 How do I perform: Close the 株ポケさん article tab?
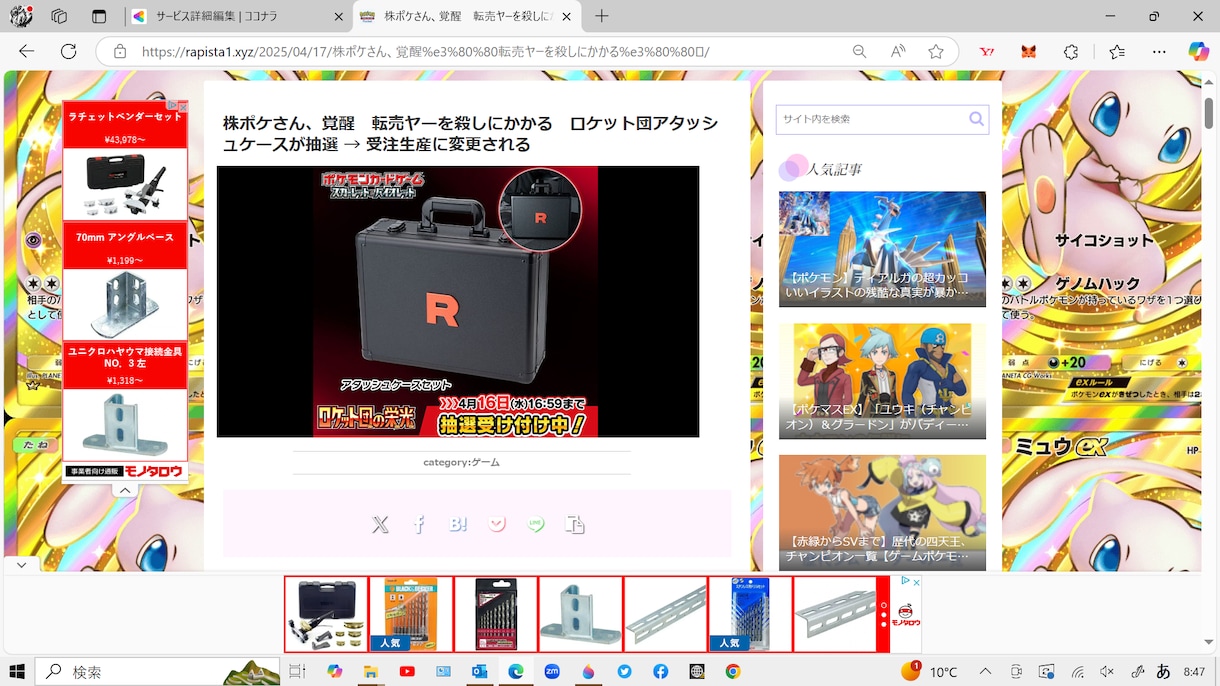pos(566,16)
